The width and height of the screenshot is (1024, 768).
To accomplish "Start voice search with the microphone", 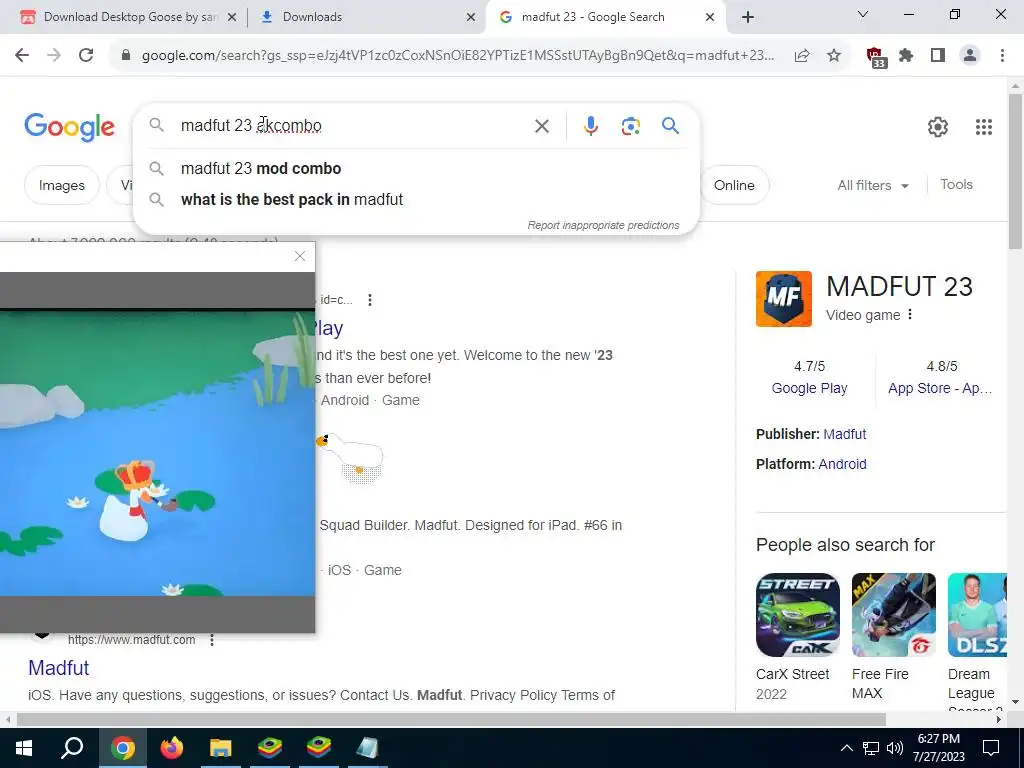I will point(590,126).
